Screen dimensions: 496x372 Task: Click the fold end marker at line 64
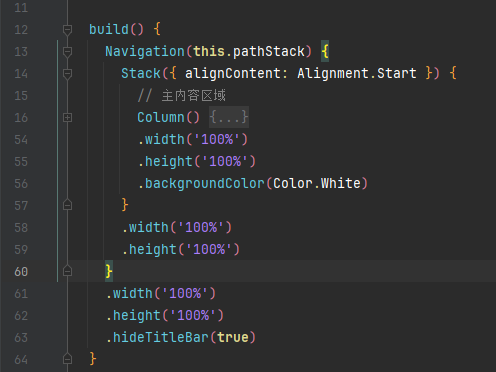[67, 359]
